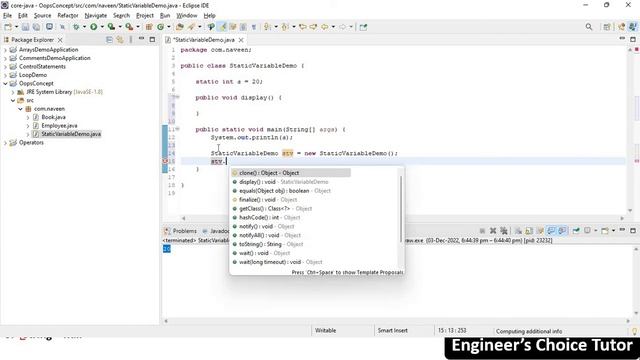
Task: Toggle Link with Editor in Package Explorer
Action: [120, 40]
